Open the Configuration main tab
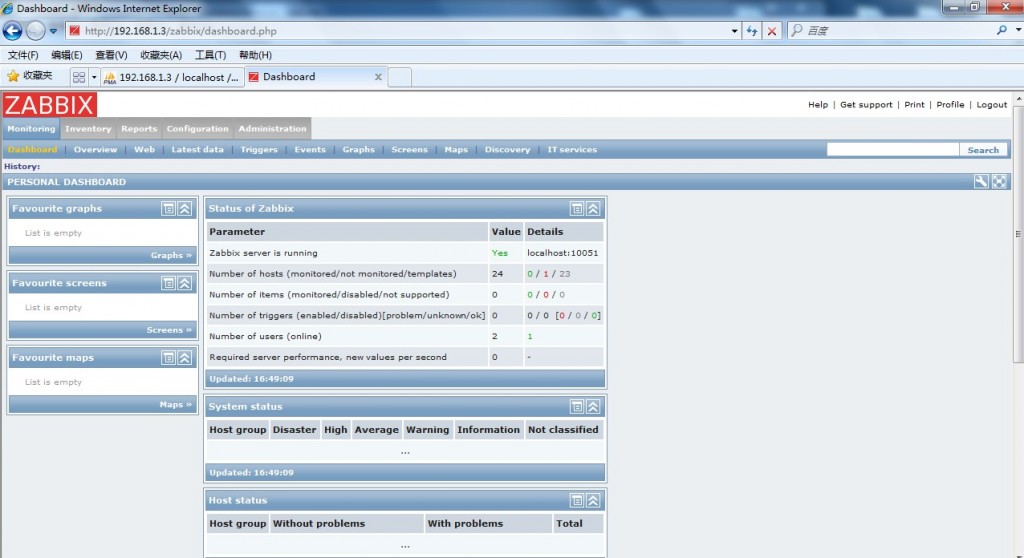This screenshot has width=1024, height=558. tap(197, 129)
